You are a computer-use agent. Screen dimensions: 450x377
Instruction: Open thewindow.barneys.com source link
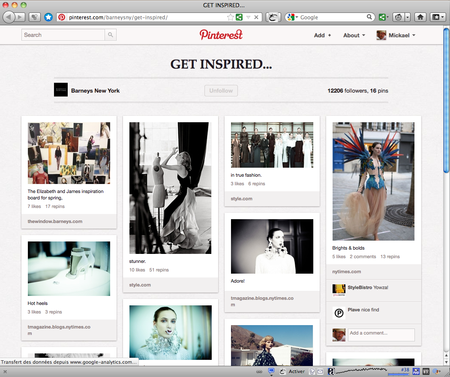click(55, 221)
